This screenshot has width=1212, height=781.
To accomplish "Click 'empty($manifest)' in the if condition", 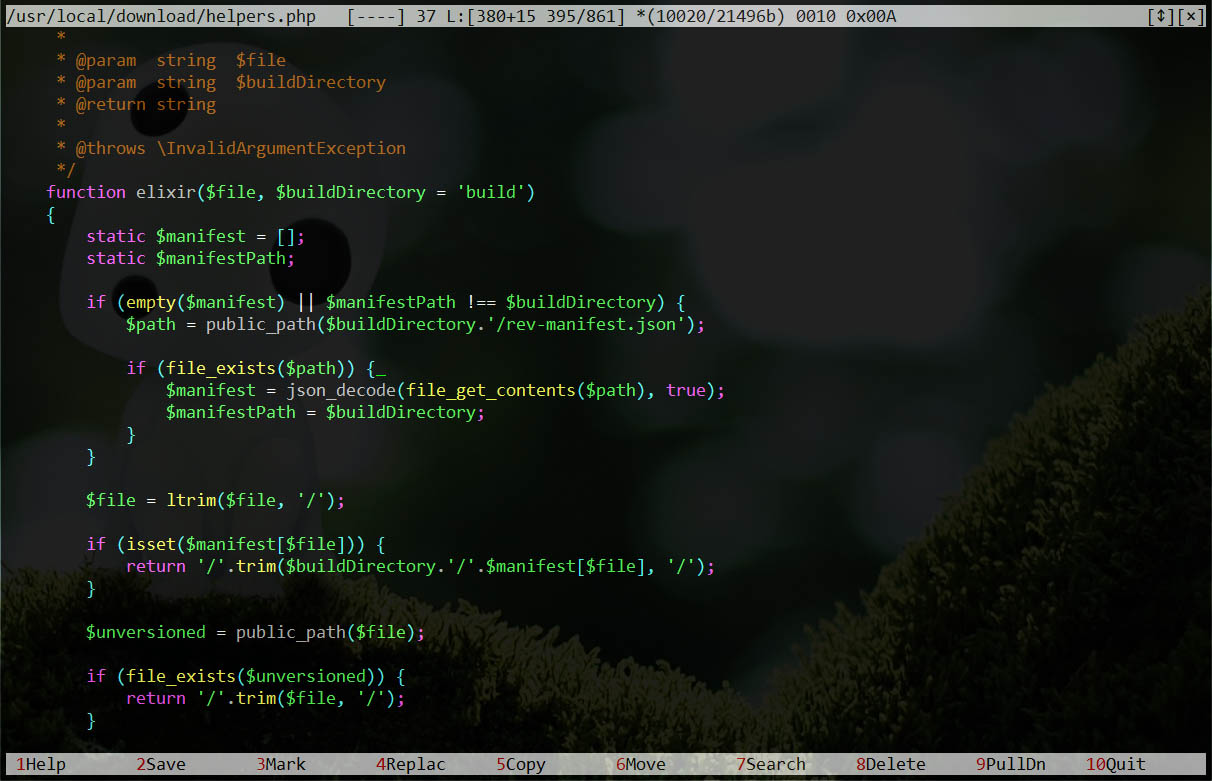I will 206,302.
